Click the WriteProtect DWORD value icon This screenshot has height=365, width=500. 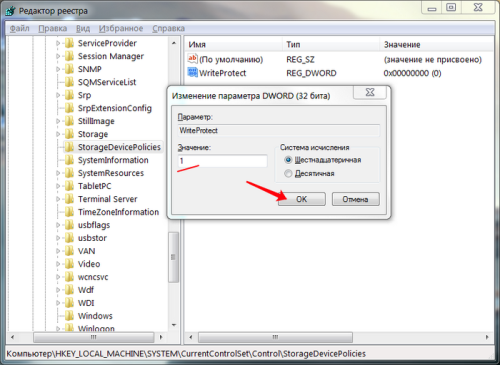[193, 72]
